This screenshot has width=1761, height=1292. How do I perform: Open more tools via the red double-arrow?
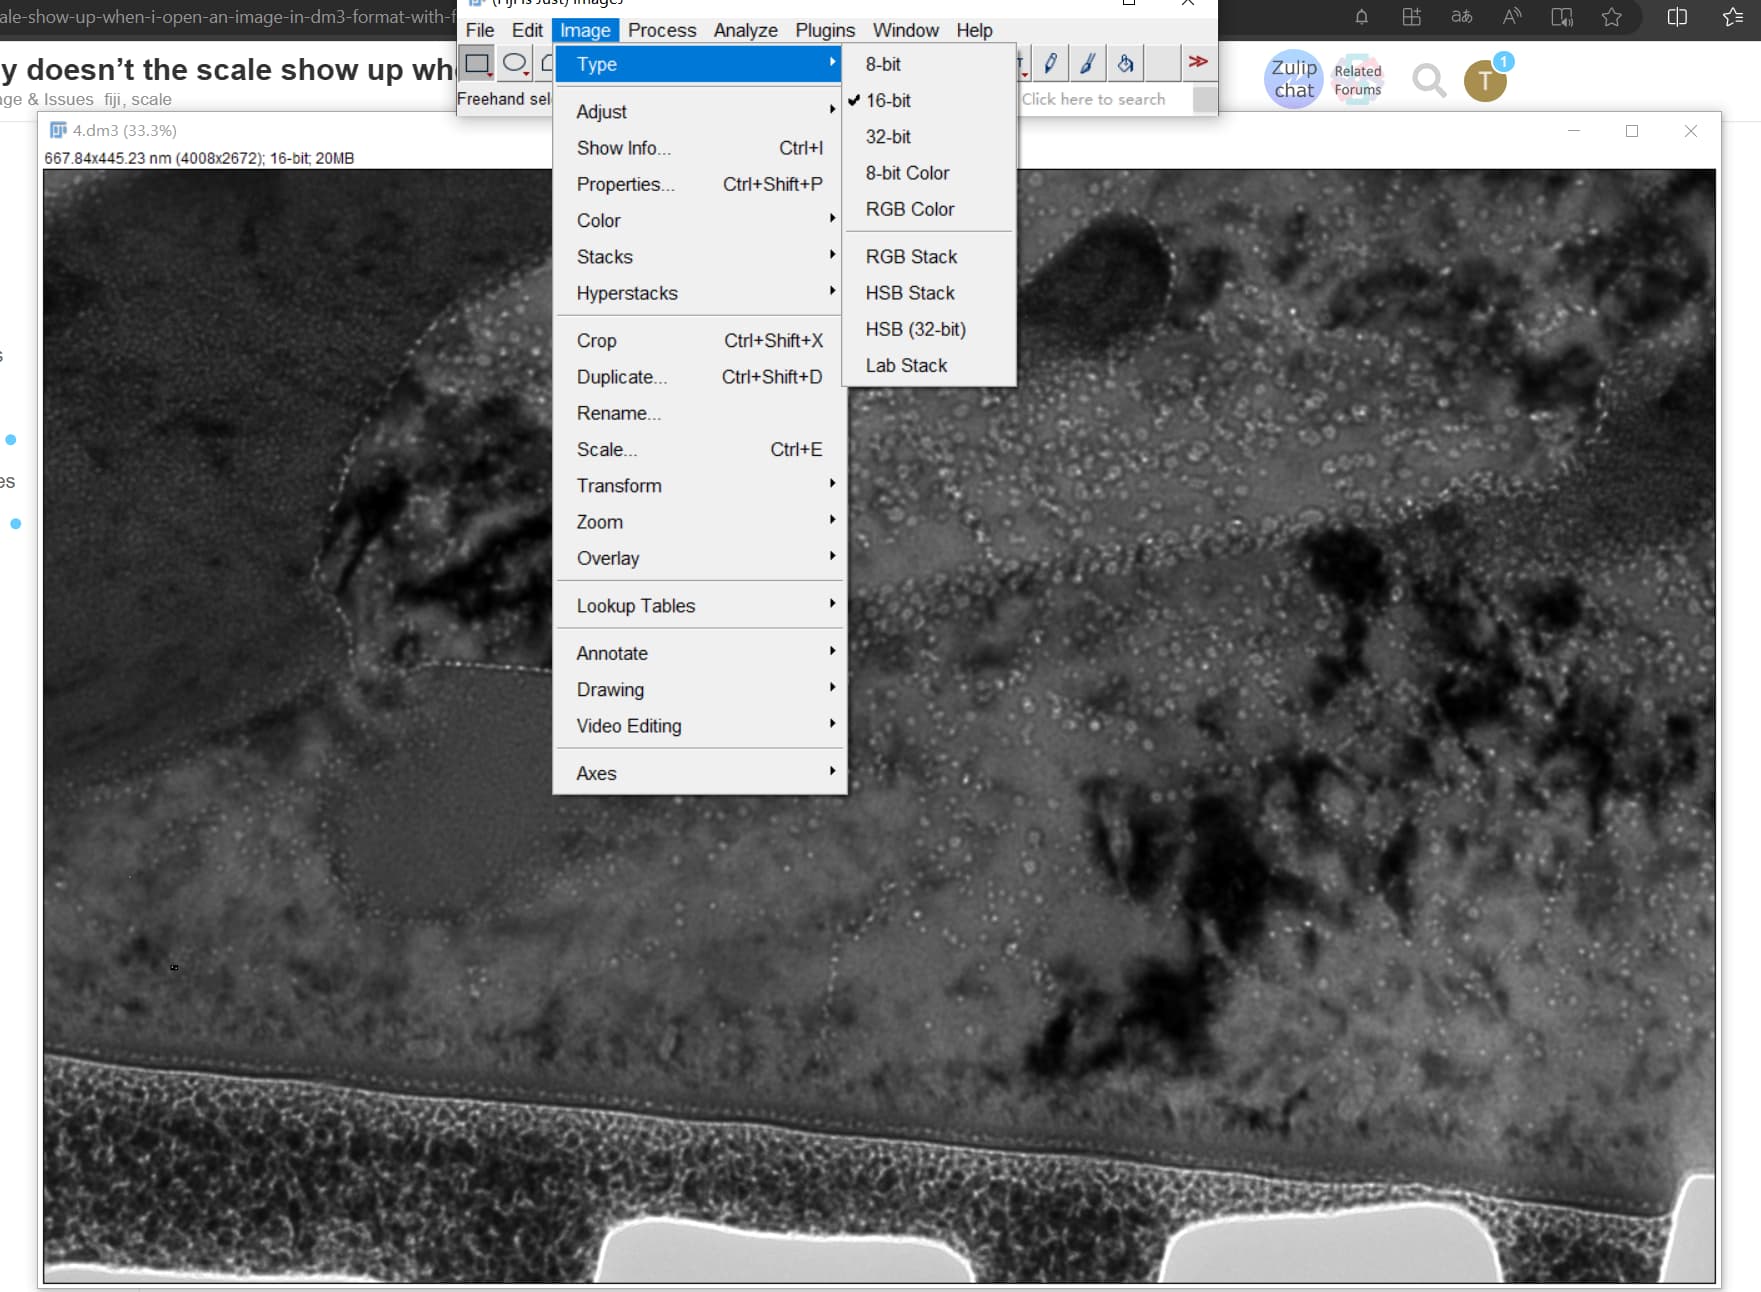(1198, 62)
